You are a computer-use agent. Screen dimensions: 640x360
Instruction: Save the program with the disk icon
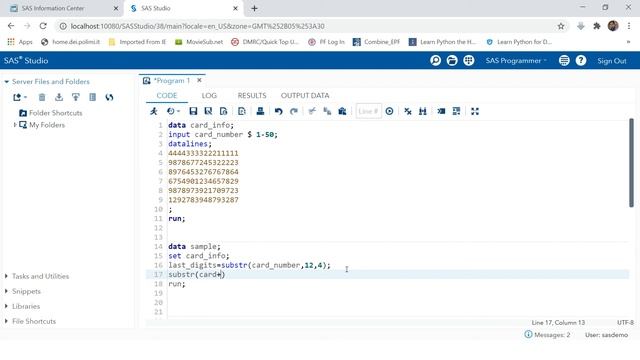click(x=193, y=111)
